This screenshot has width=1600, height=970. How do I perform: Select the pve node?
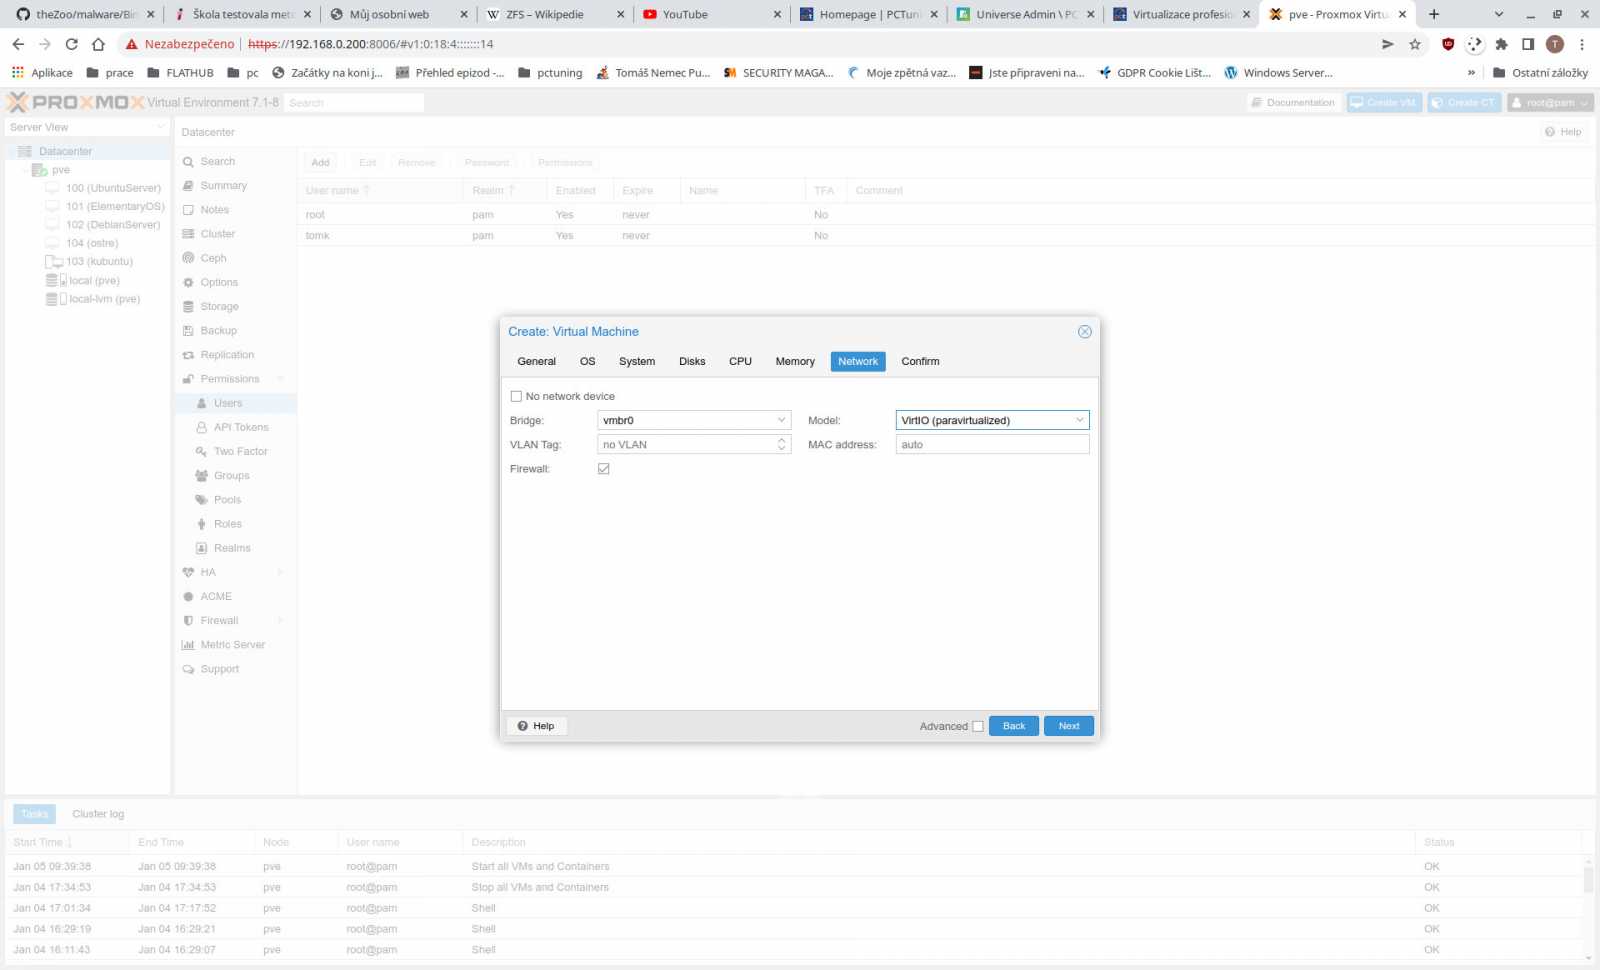61,170
